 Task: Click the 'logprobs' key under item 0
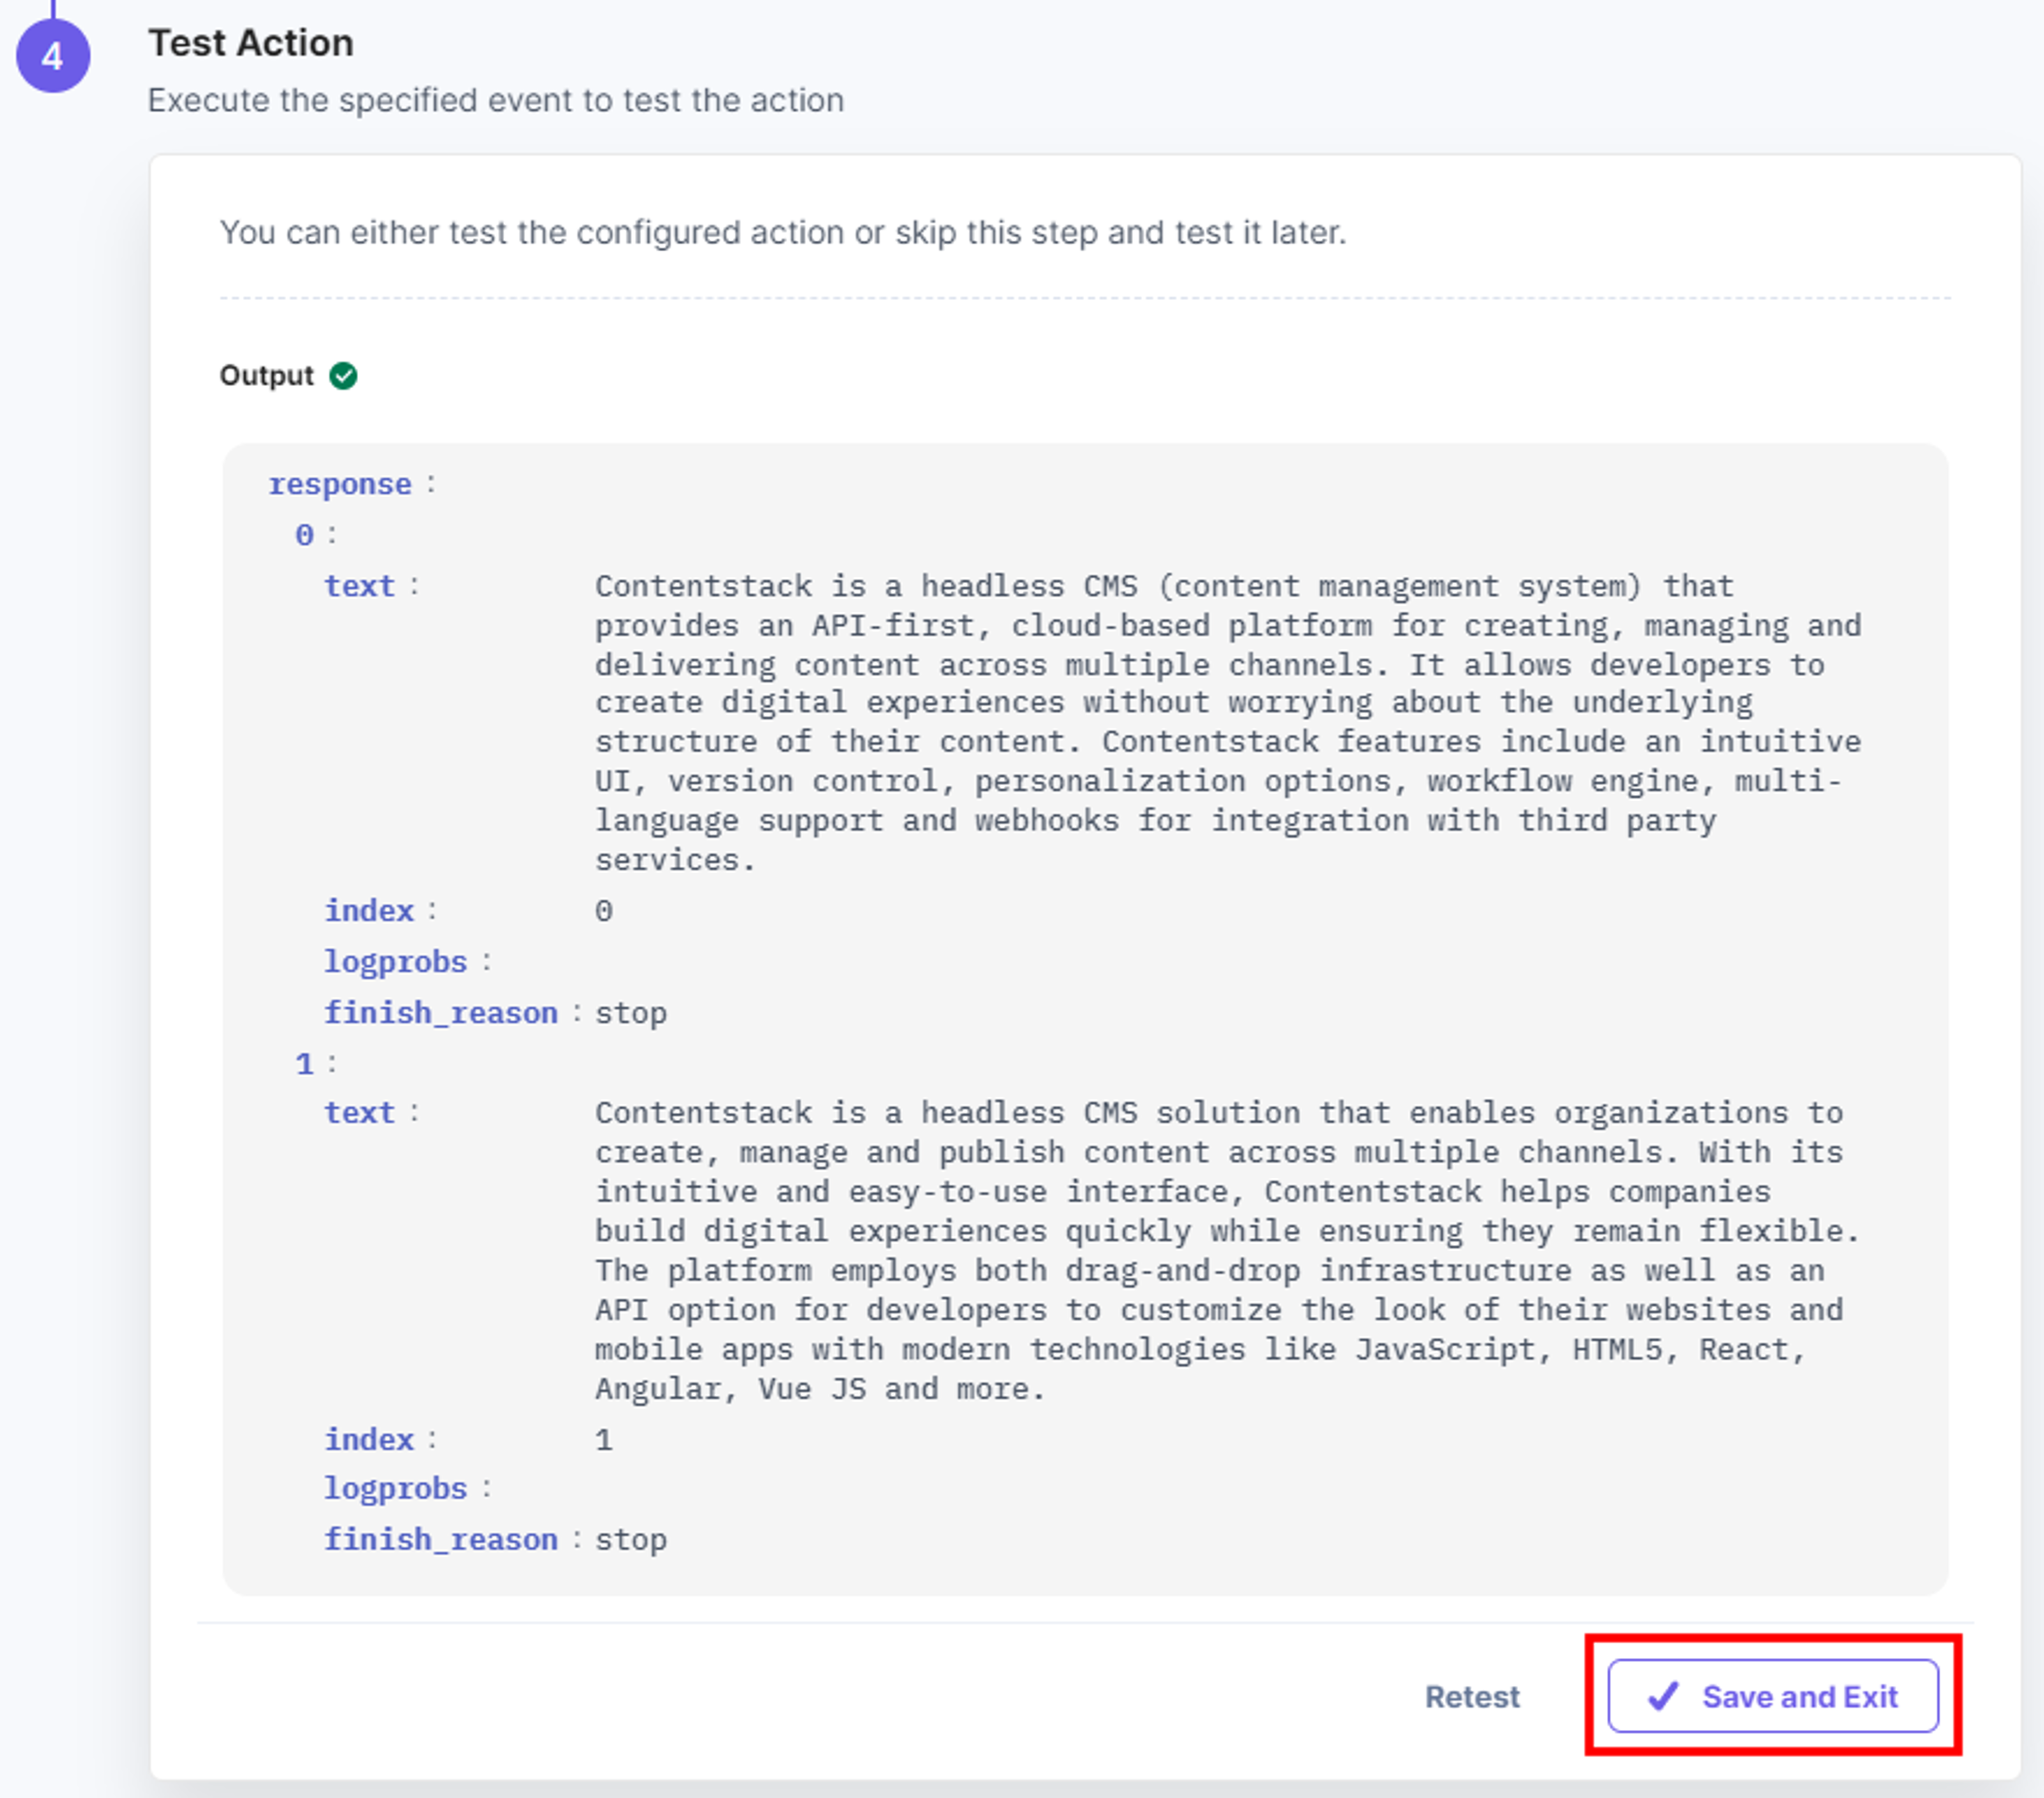pyautogui.click(x=396, y=962)
